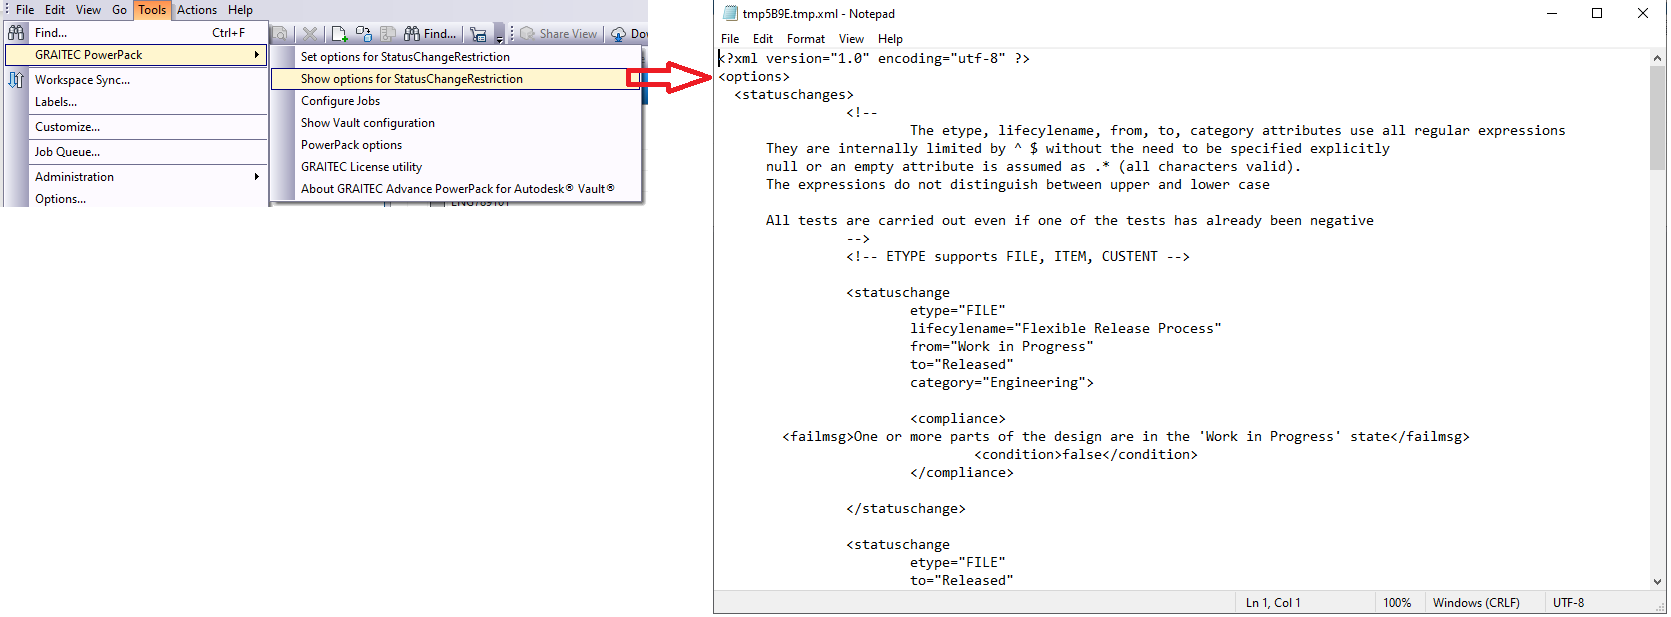1671x617 pixels.
Task: Click Notepad scrollbar down arrow
Action: tap(1657, 581)
